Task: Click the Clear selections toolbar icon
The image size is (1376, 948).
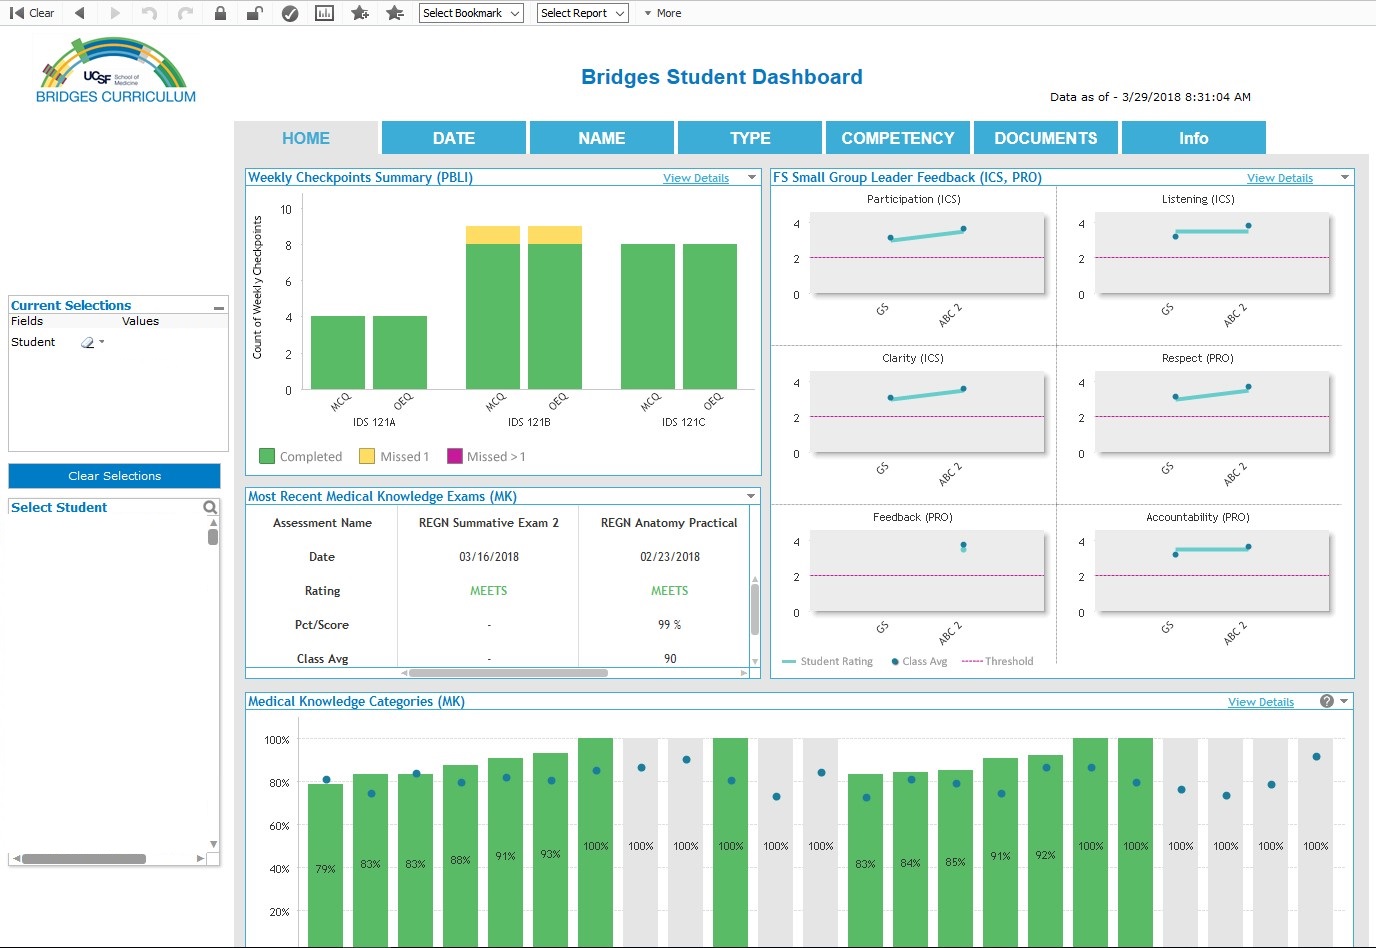Action: (32, 13)
